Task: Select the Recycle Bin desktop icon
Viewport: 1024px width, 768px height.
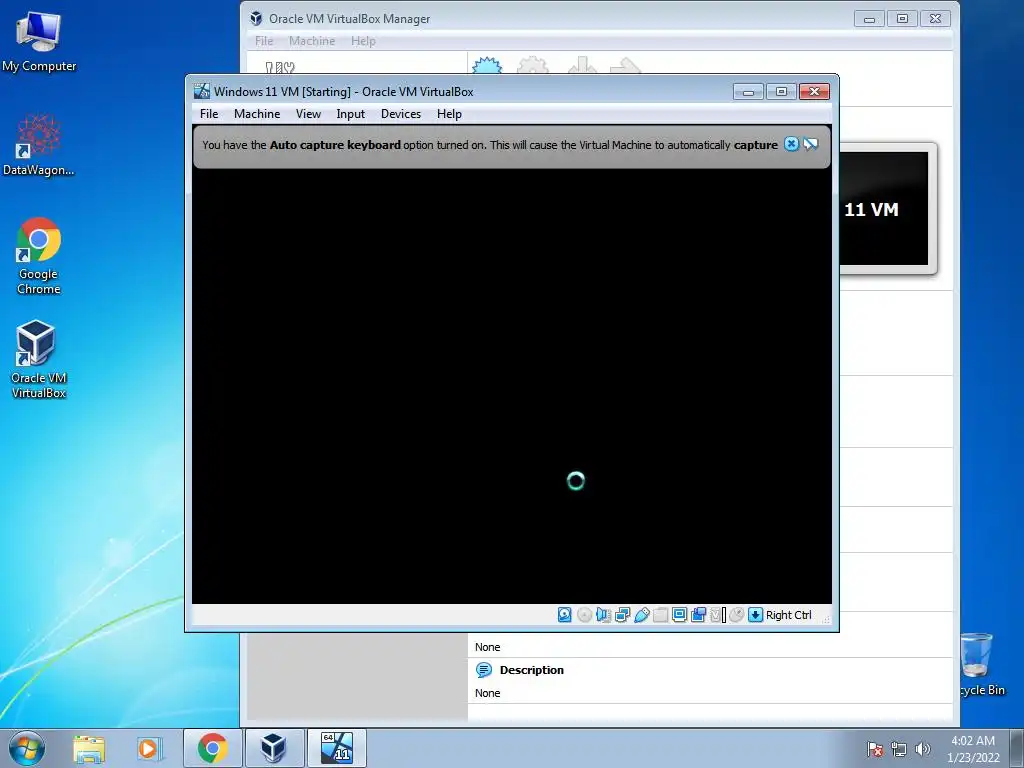Action: tap(978, 665)
